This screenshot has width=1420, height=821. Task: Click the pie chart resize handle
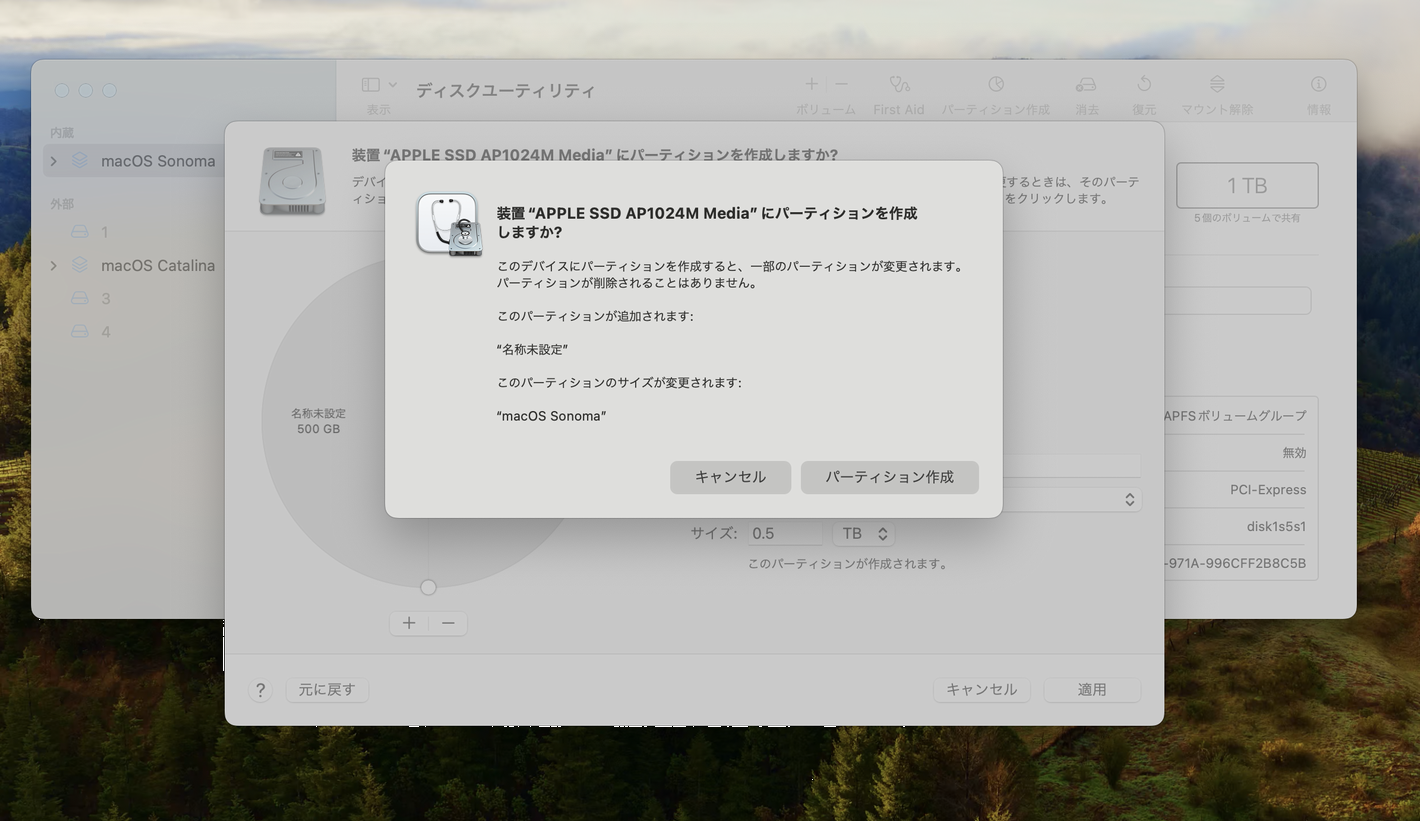(428, 587)
